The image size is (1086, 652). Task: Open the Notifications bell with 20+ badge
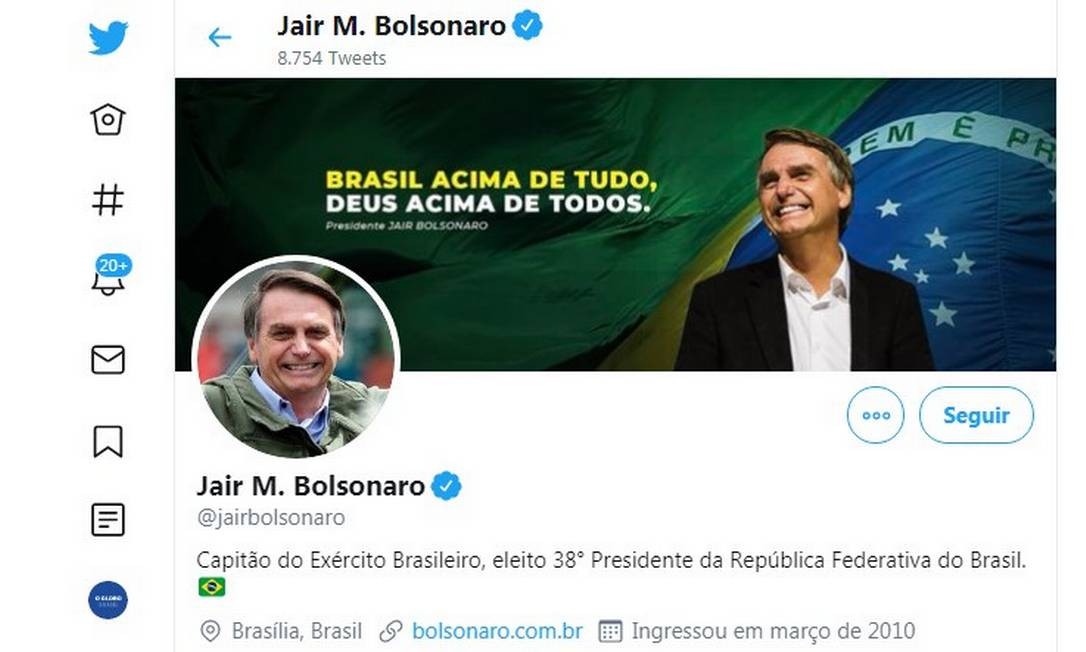coord(110,275)
